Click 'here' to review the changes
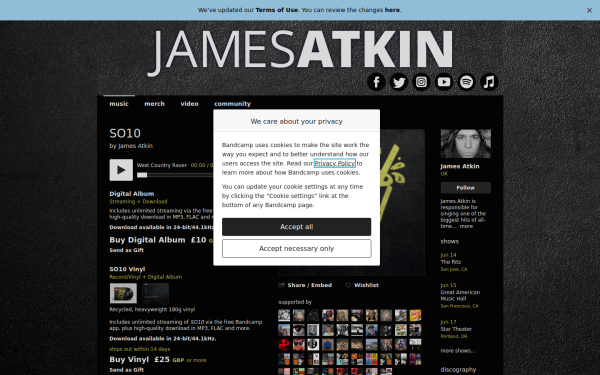The image size is (600, 375). [392, 10]
